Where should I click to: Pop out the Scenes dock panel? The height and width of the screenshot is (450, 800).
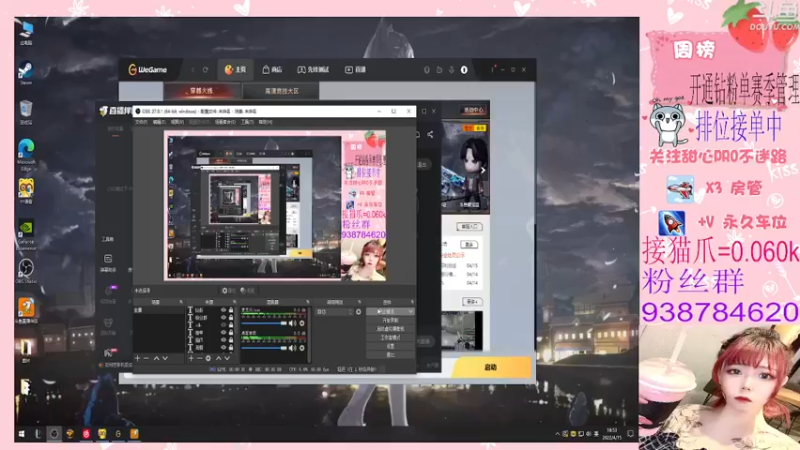pyautogui.click(x=181, y=302)
